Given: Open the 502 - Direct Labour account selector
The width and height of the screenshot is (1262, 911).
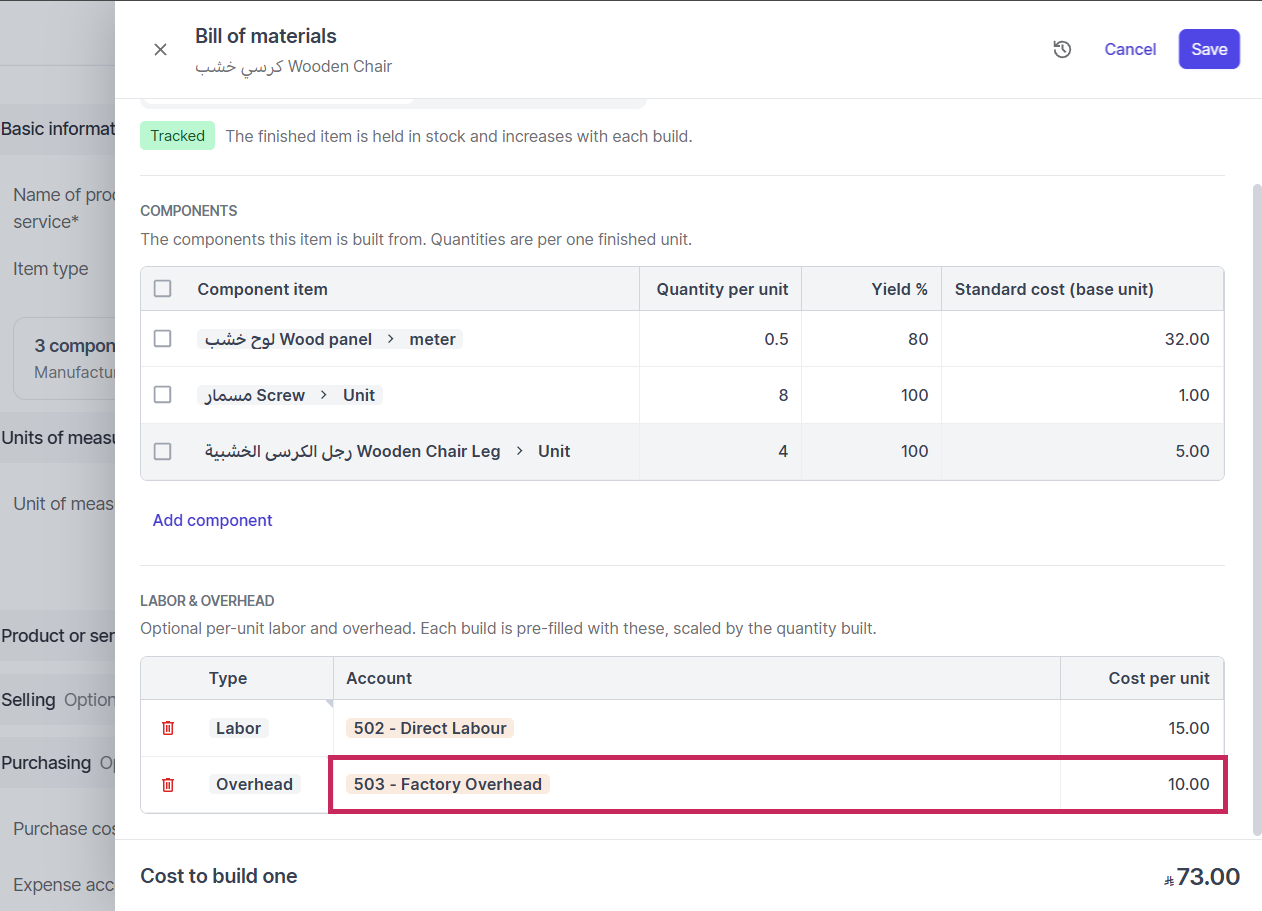Looking at the screenshot, I should [x=430, y=728].
